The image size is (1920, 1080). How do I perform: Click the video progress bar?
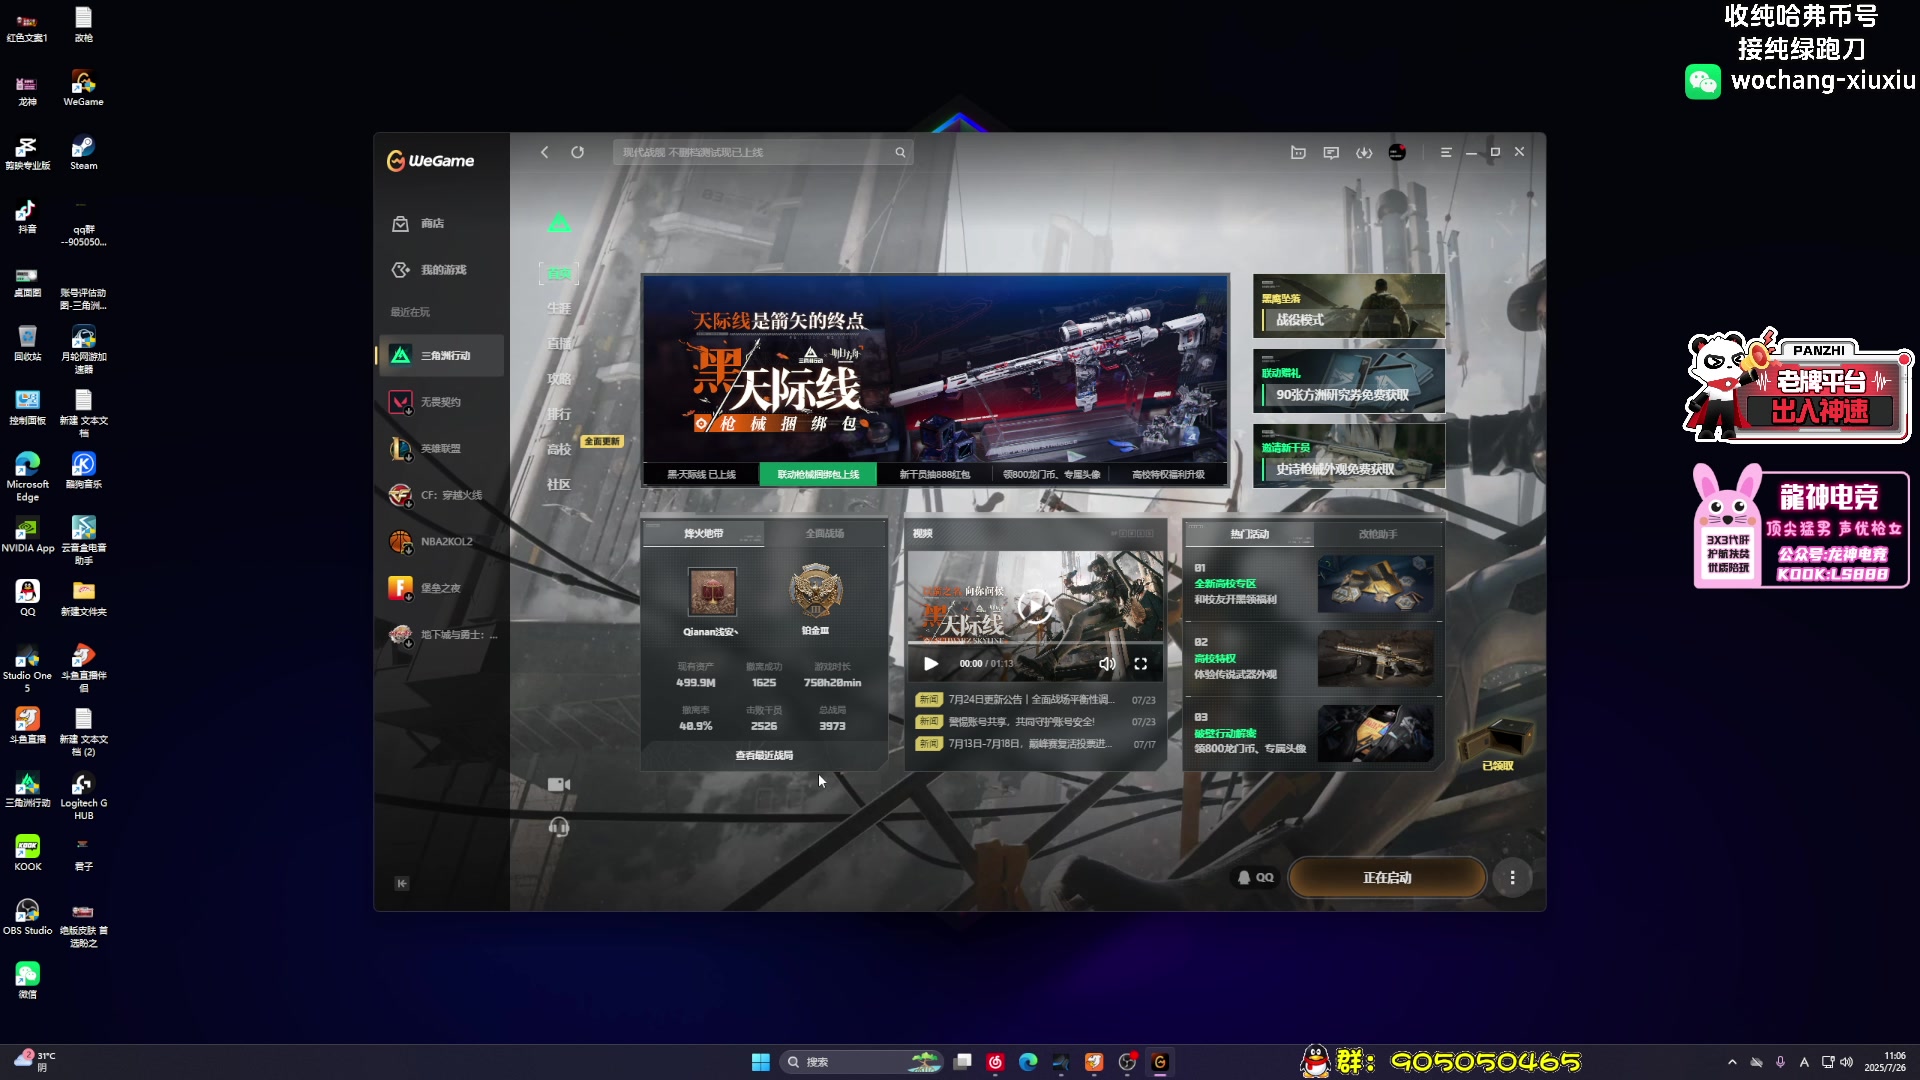pos(1035,643)
